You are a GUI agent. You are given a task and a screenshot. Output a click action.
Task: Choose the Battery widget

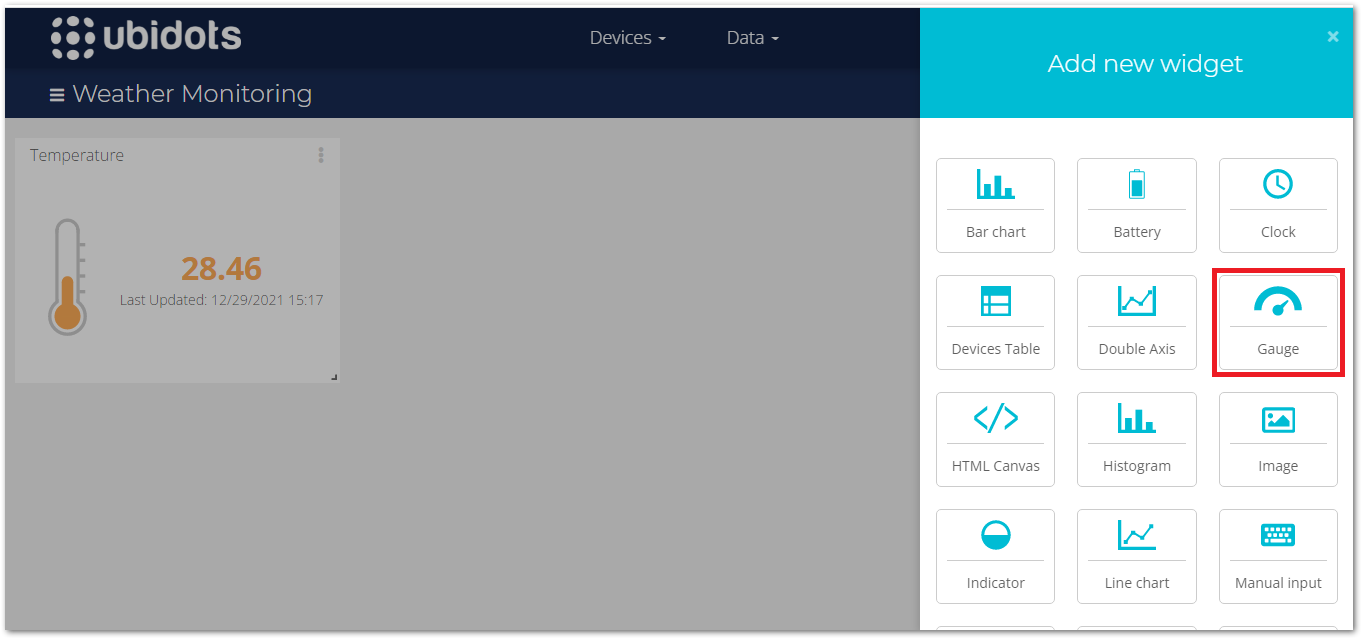coord(1136,205)
